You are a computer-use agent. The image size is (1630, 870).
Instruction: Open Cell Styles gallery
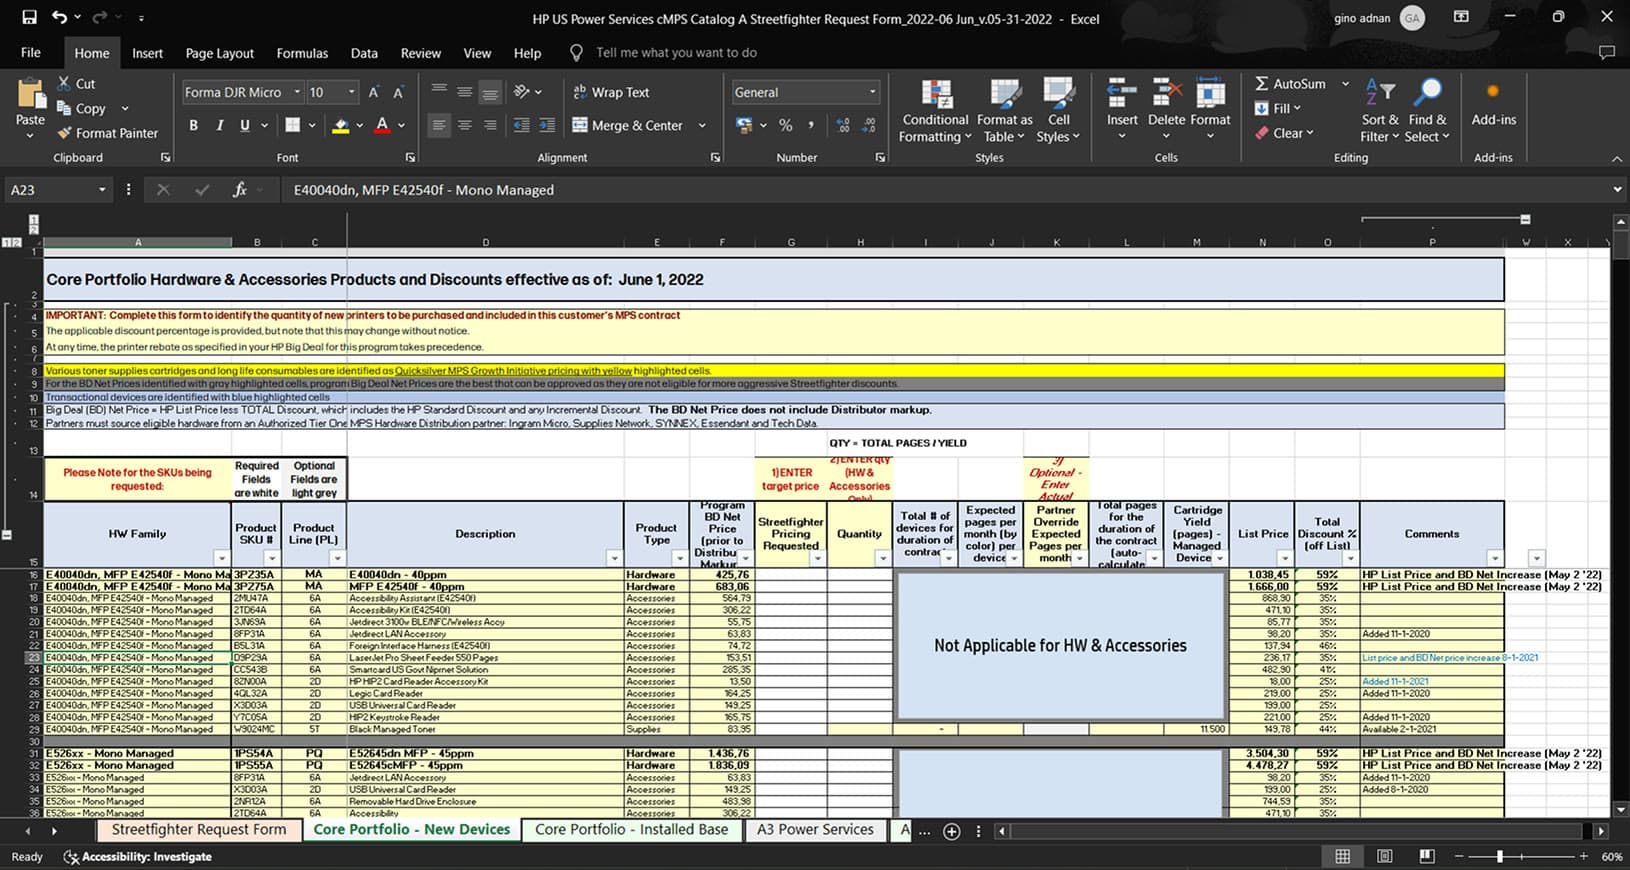[1058, 111]
